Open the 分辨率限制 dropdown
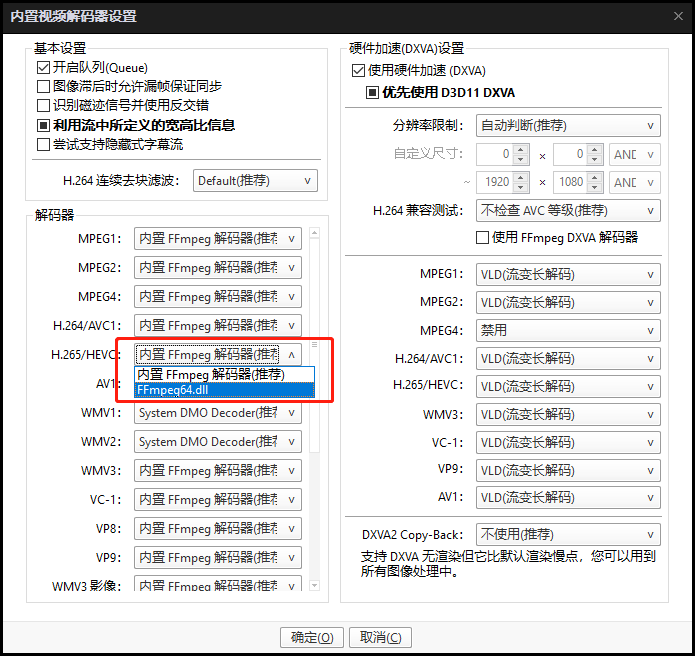 [x=567, y=125]
